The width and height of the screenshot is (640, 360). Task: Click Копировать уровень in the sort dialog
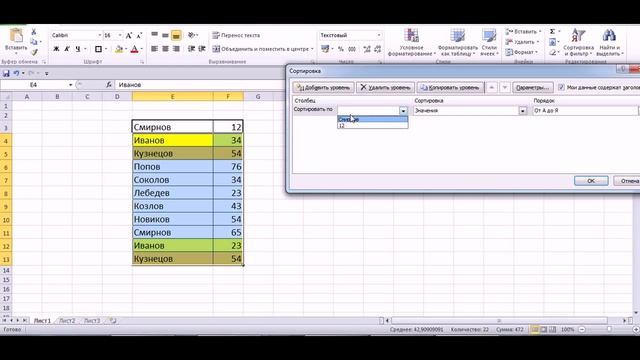450,87
